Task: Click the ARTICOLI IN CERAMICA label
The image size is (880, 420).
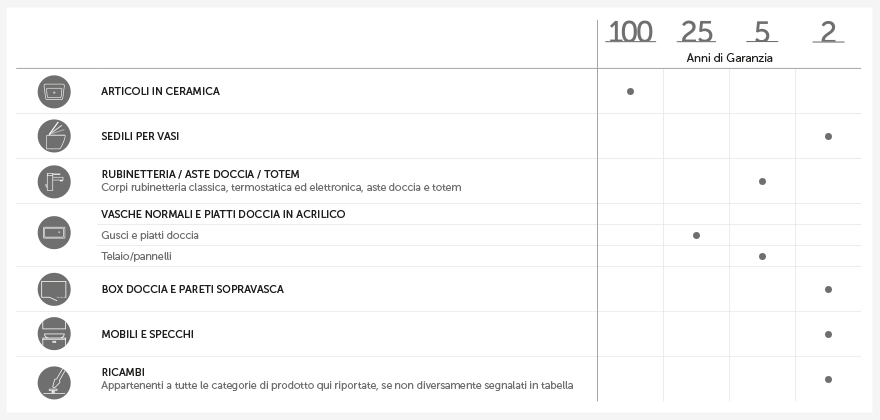Action: [x=161, y=92]
